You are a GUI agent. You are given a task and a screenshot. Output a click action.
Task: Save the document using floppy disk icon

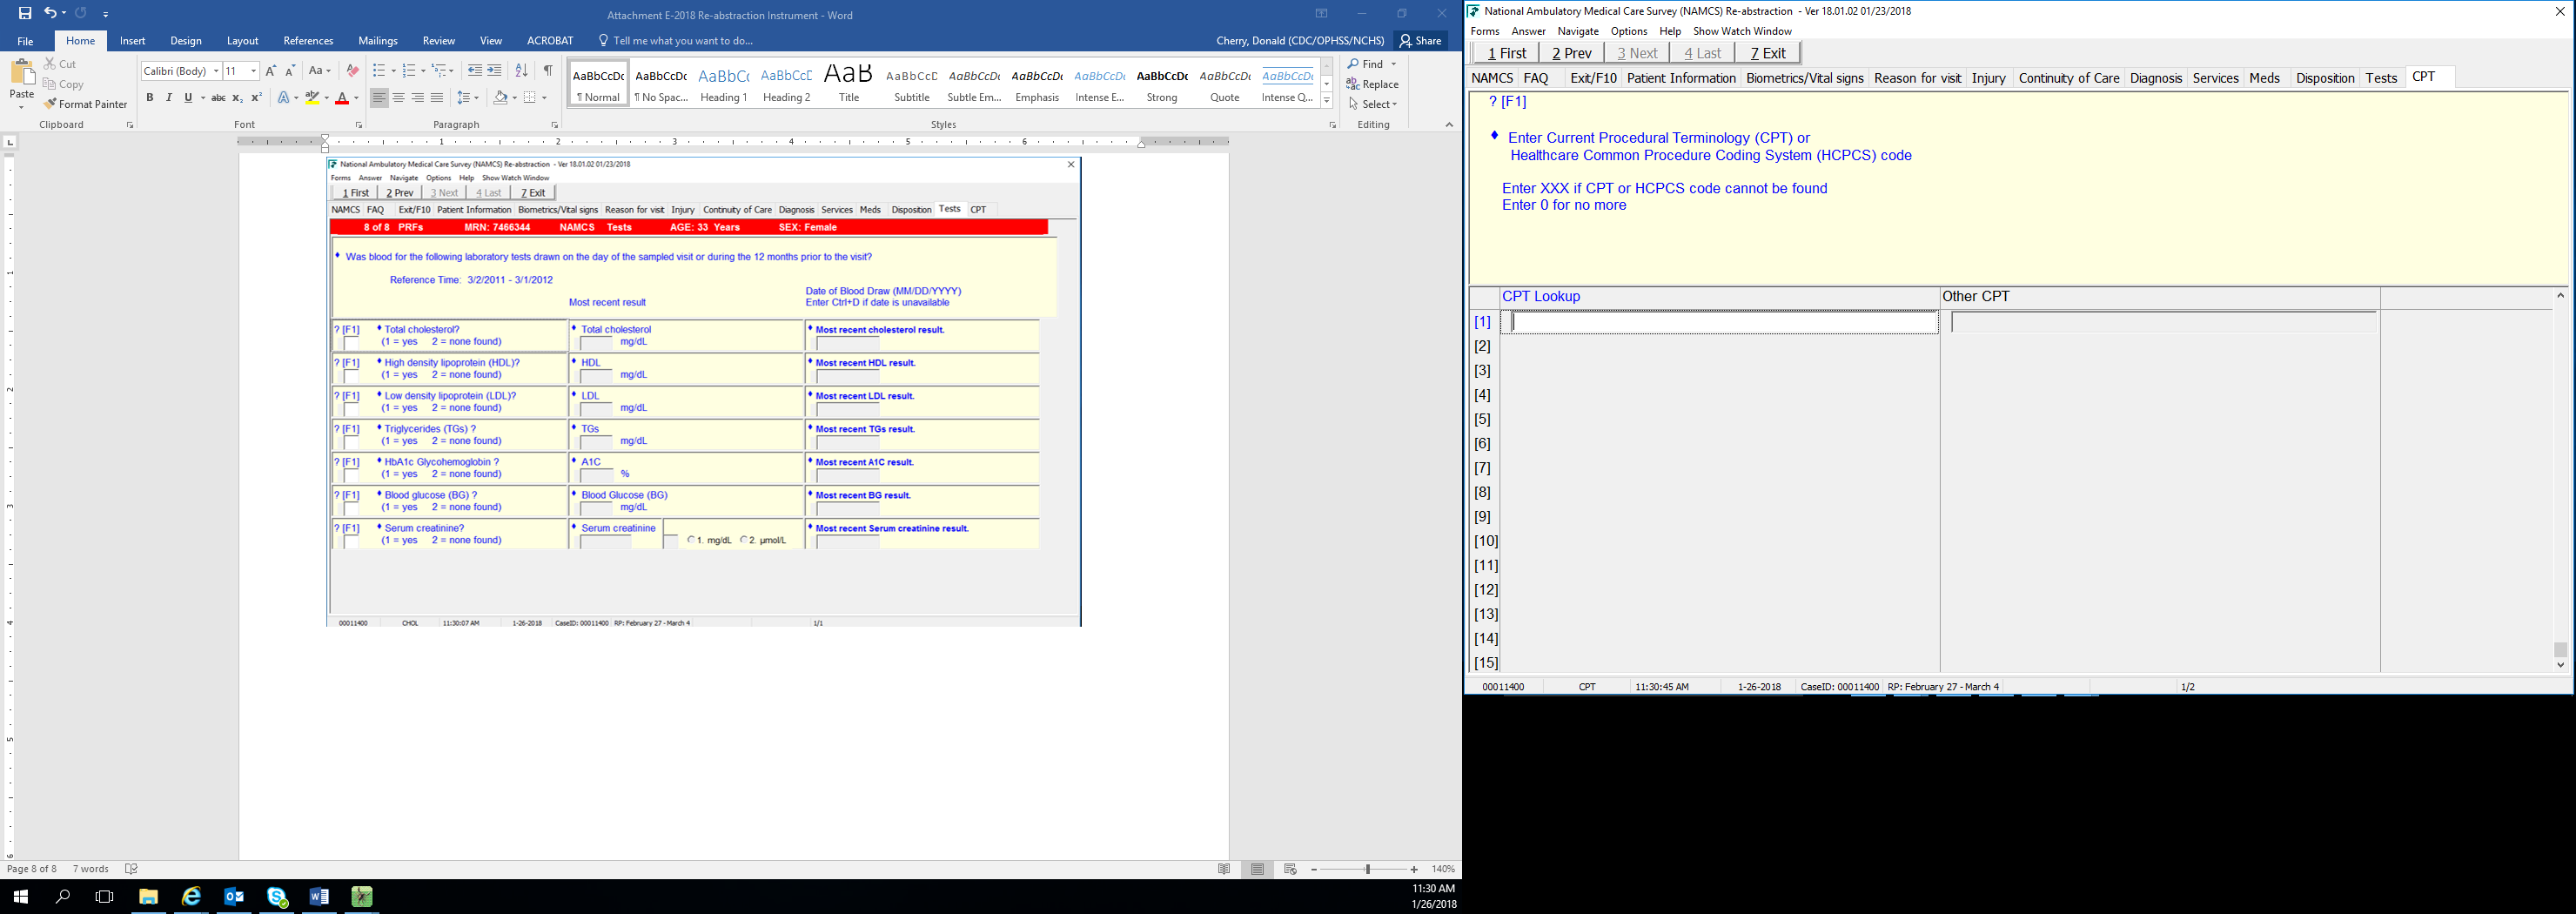point(25,14)
